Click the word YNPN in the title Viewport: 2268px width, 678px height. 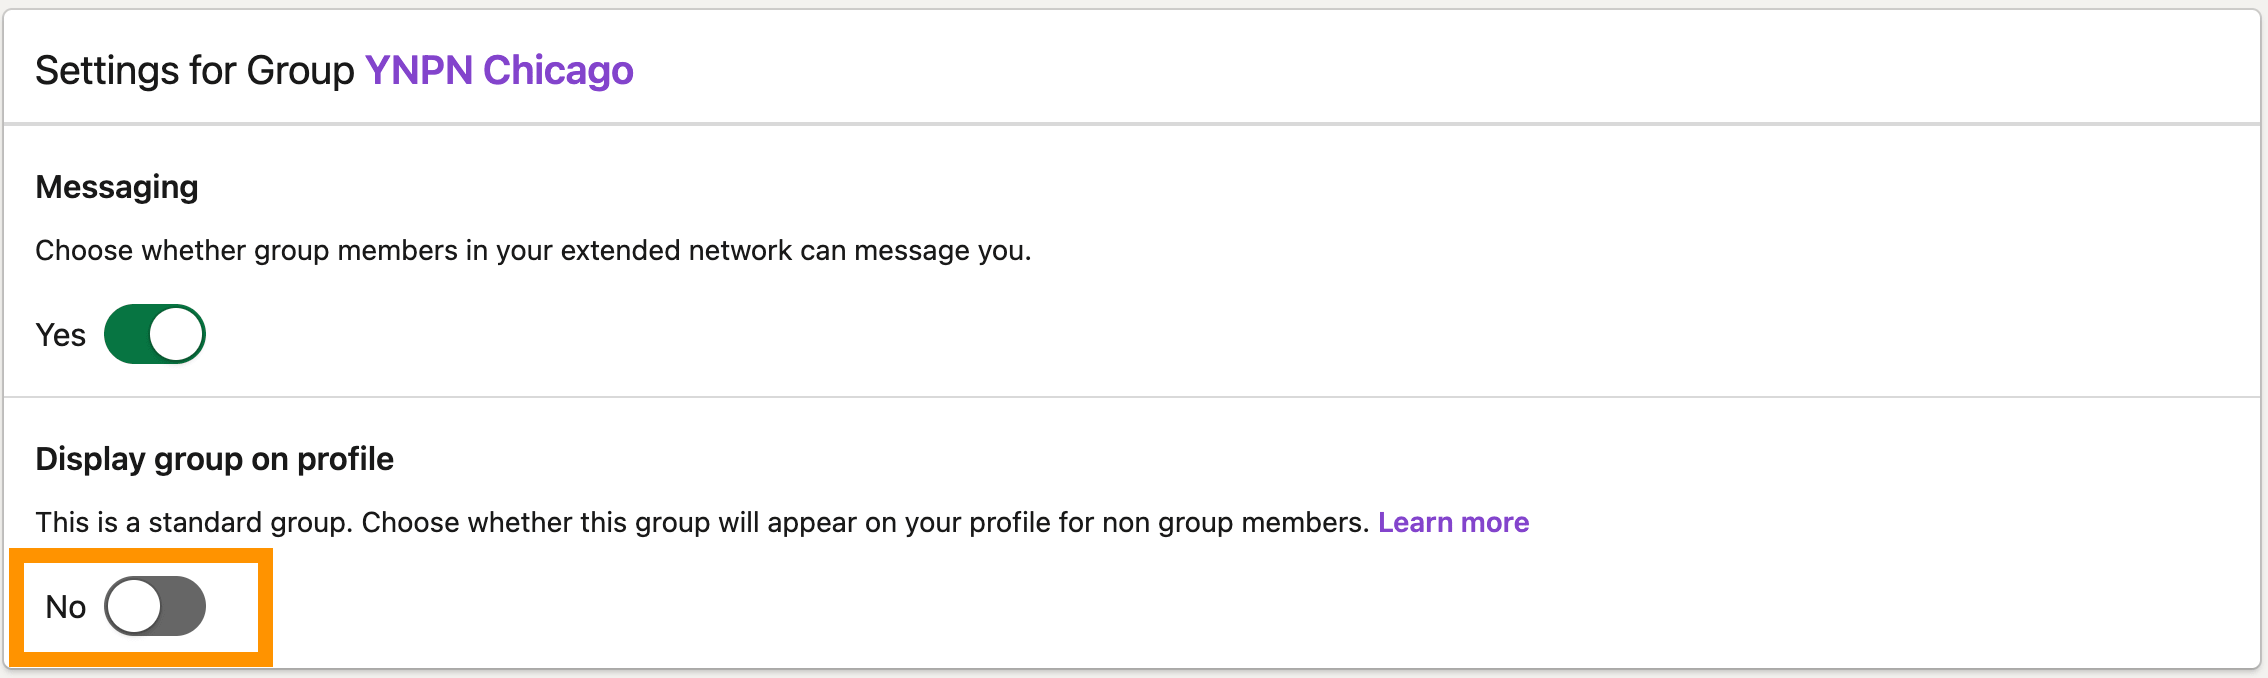click(418, 71)
